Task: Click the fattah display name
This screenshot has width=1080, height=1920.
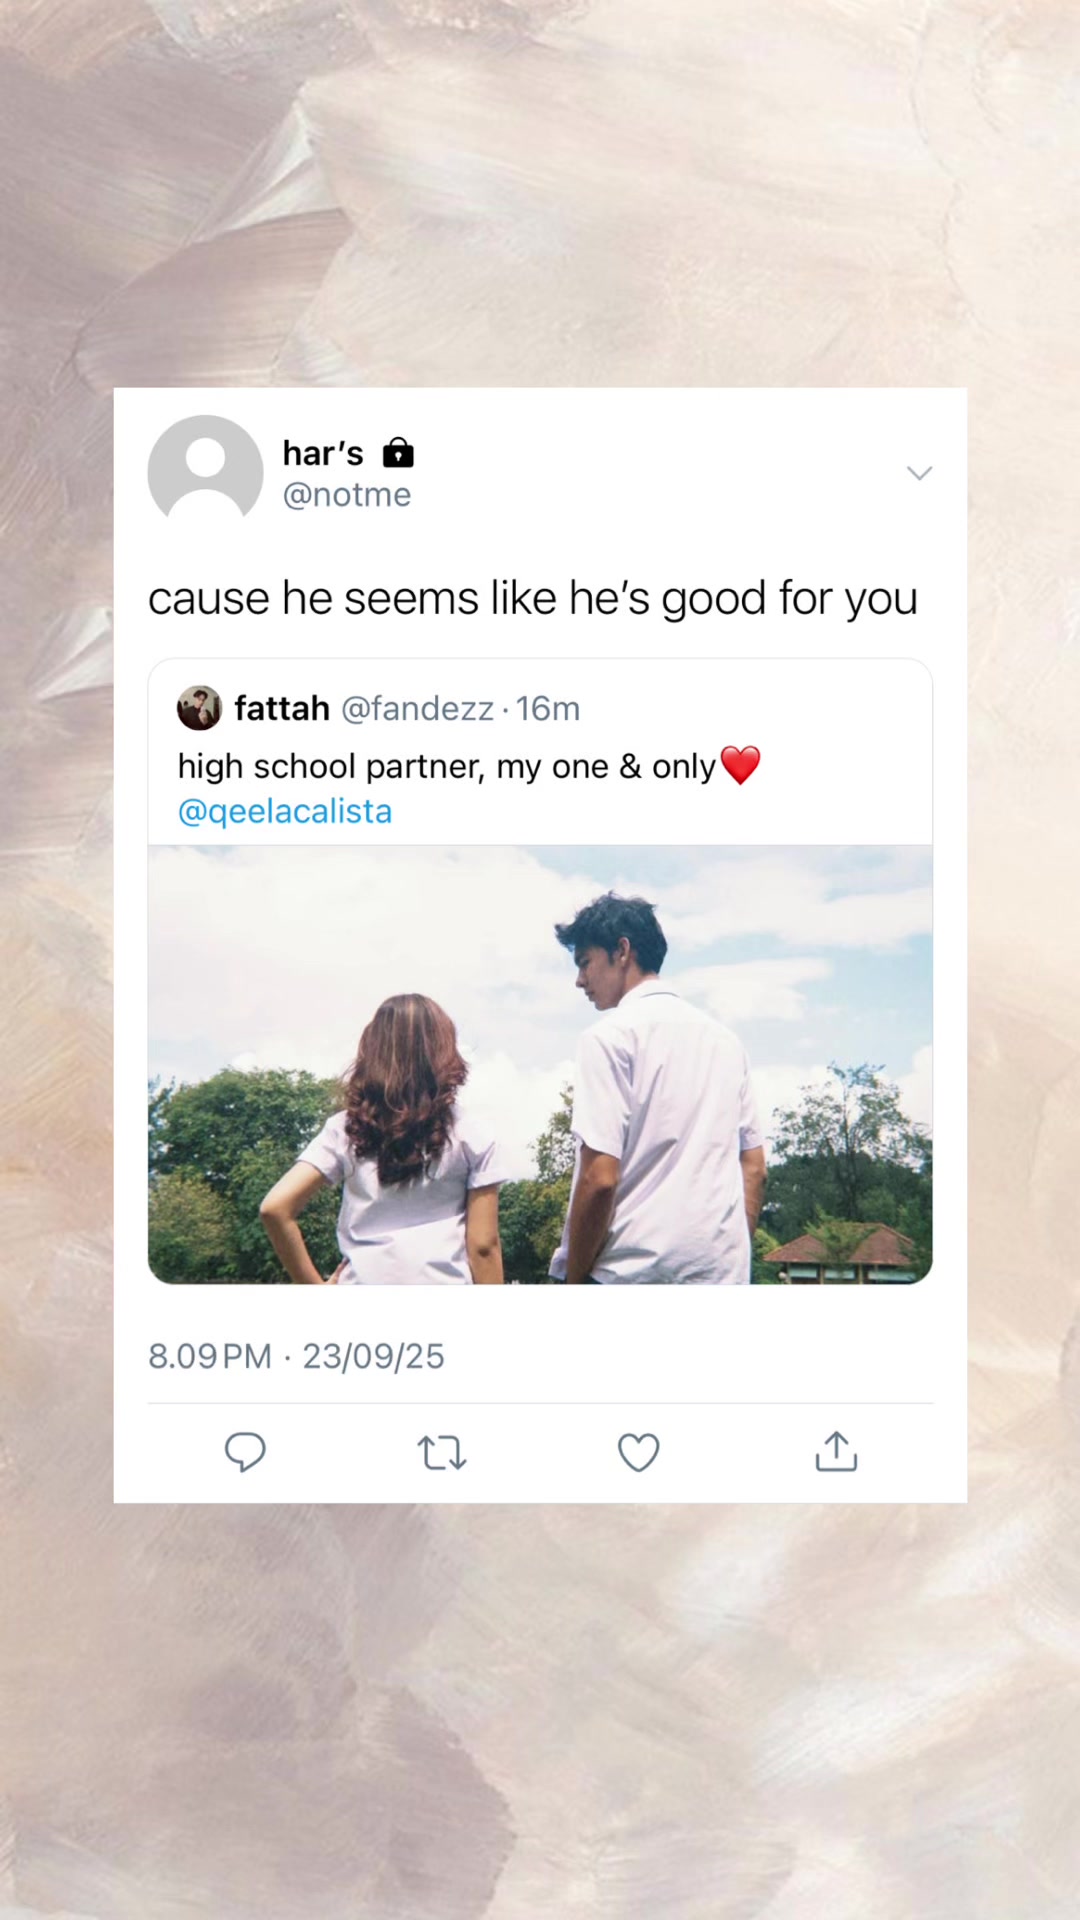Action: point(282,708)
